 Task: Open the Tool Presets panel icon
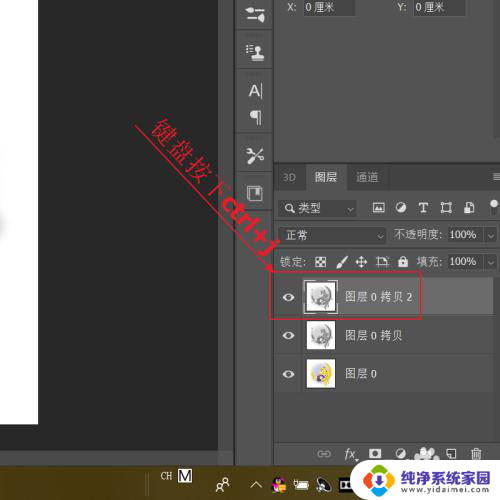tap(255, 156)
